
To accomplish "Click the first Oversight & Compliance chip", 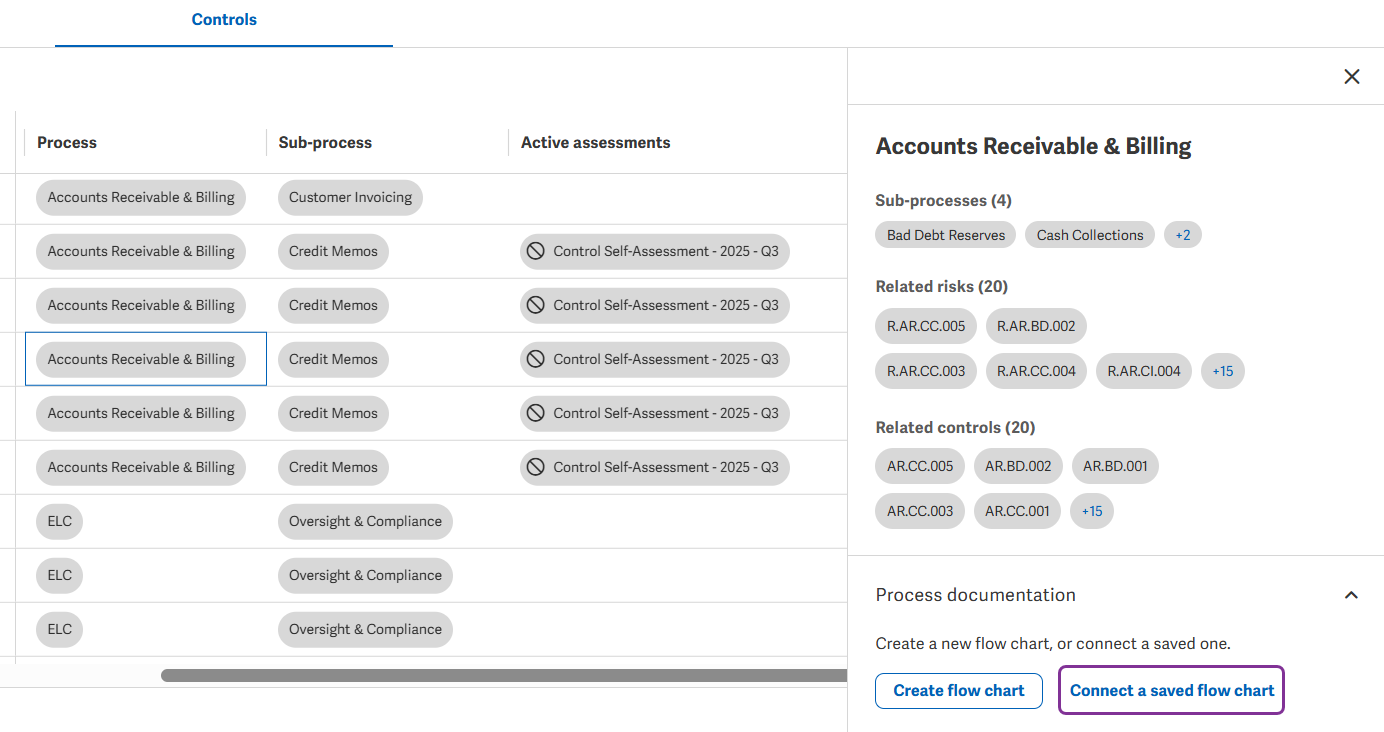I will click(x=365, y=522).
